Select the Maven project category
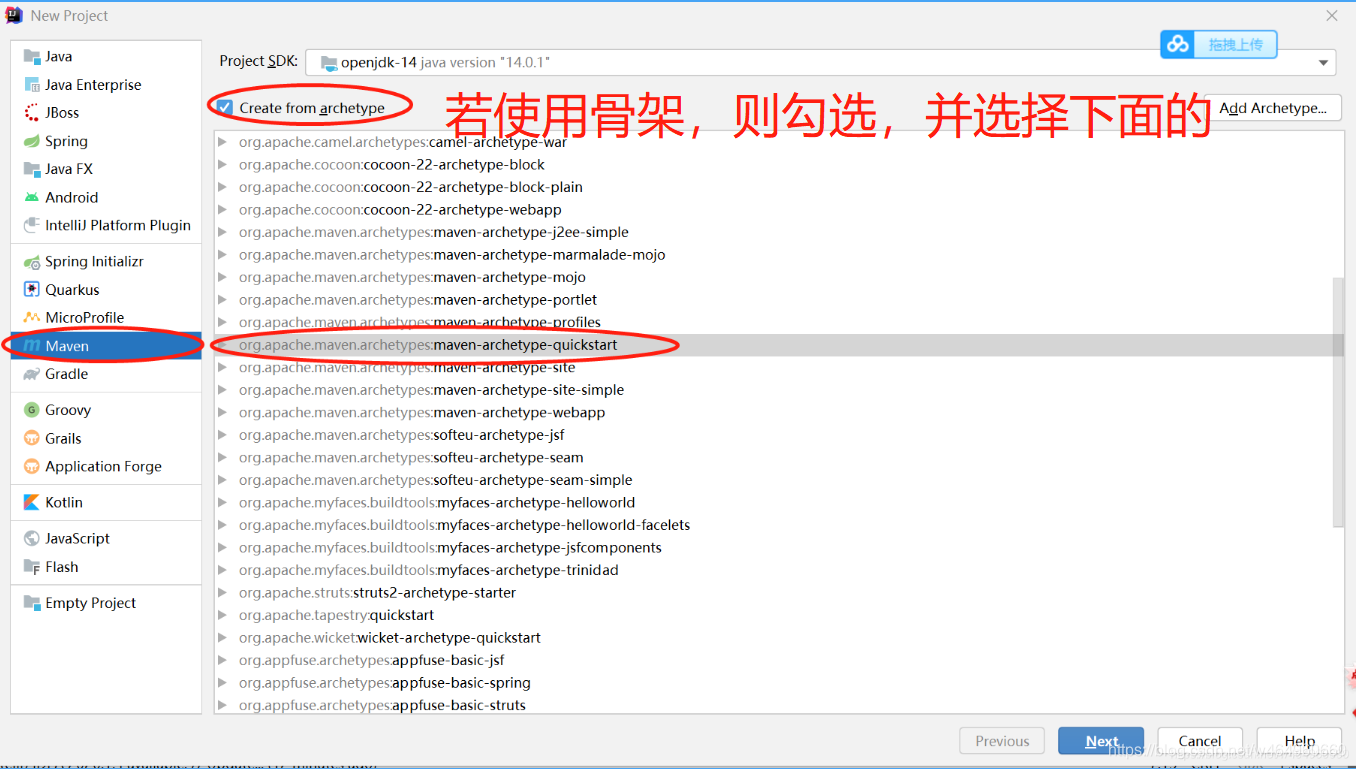Viewport: 1356px width, 769px height. pyautogui.click(x=106, y=346)
